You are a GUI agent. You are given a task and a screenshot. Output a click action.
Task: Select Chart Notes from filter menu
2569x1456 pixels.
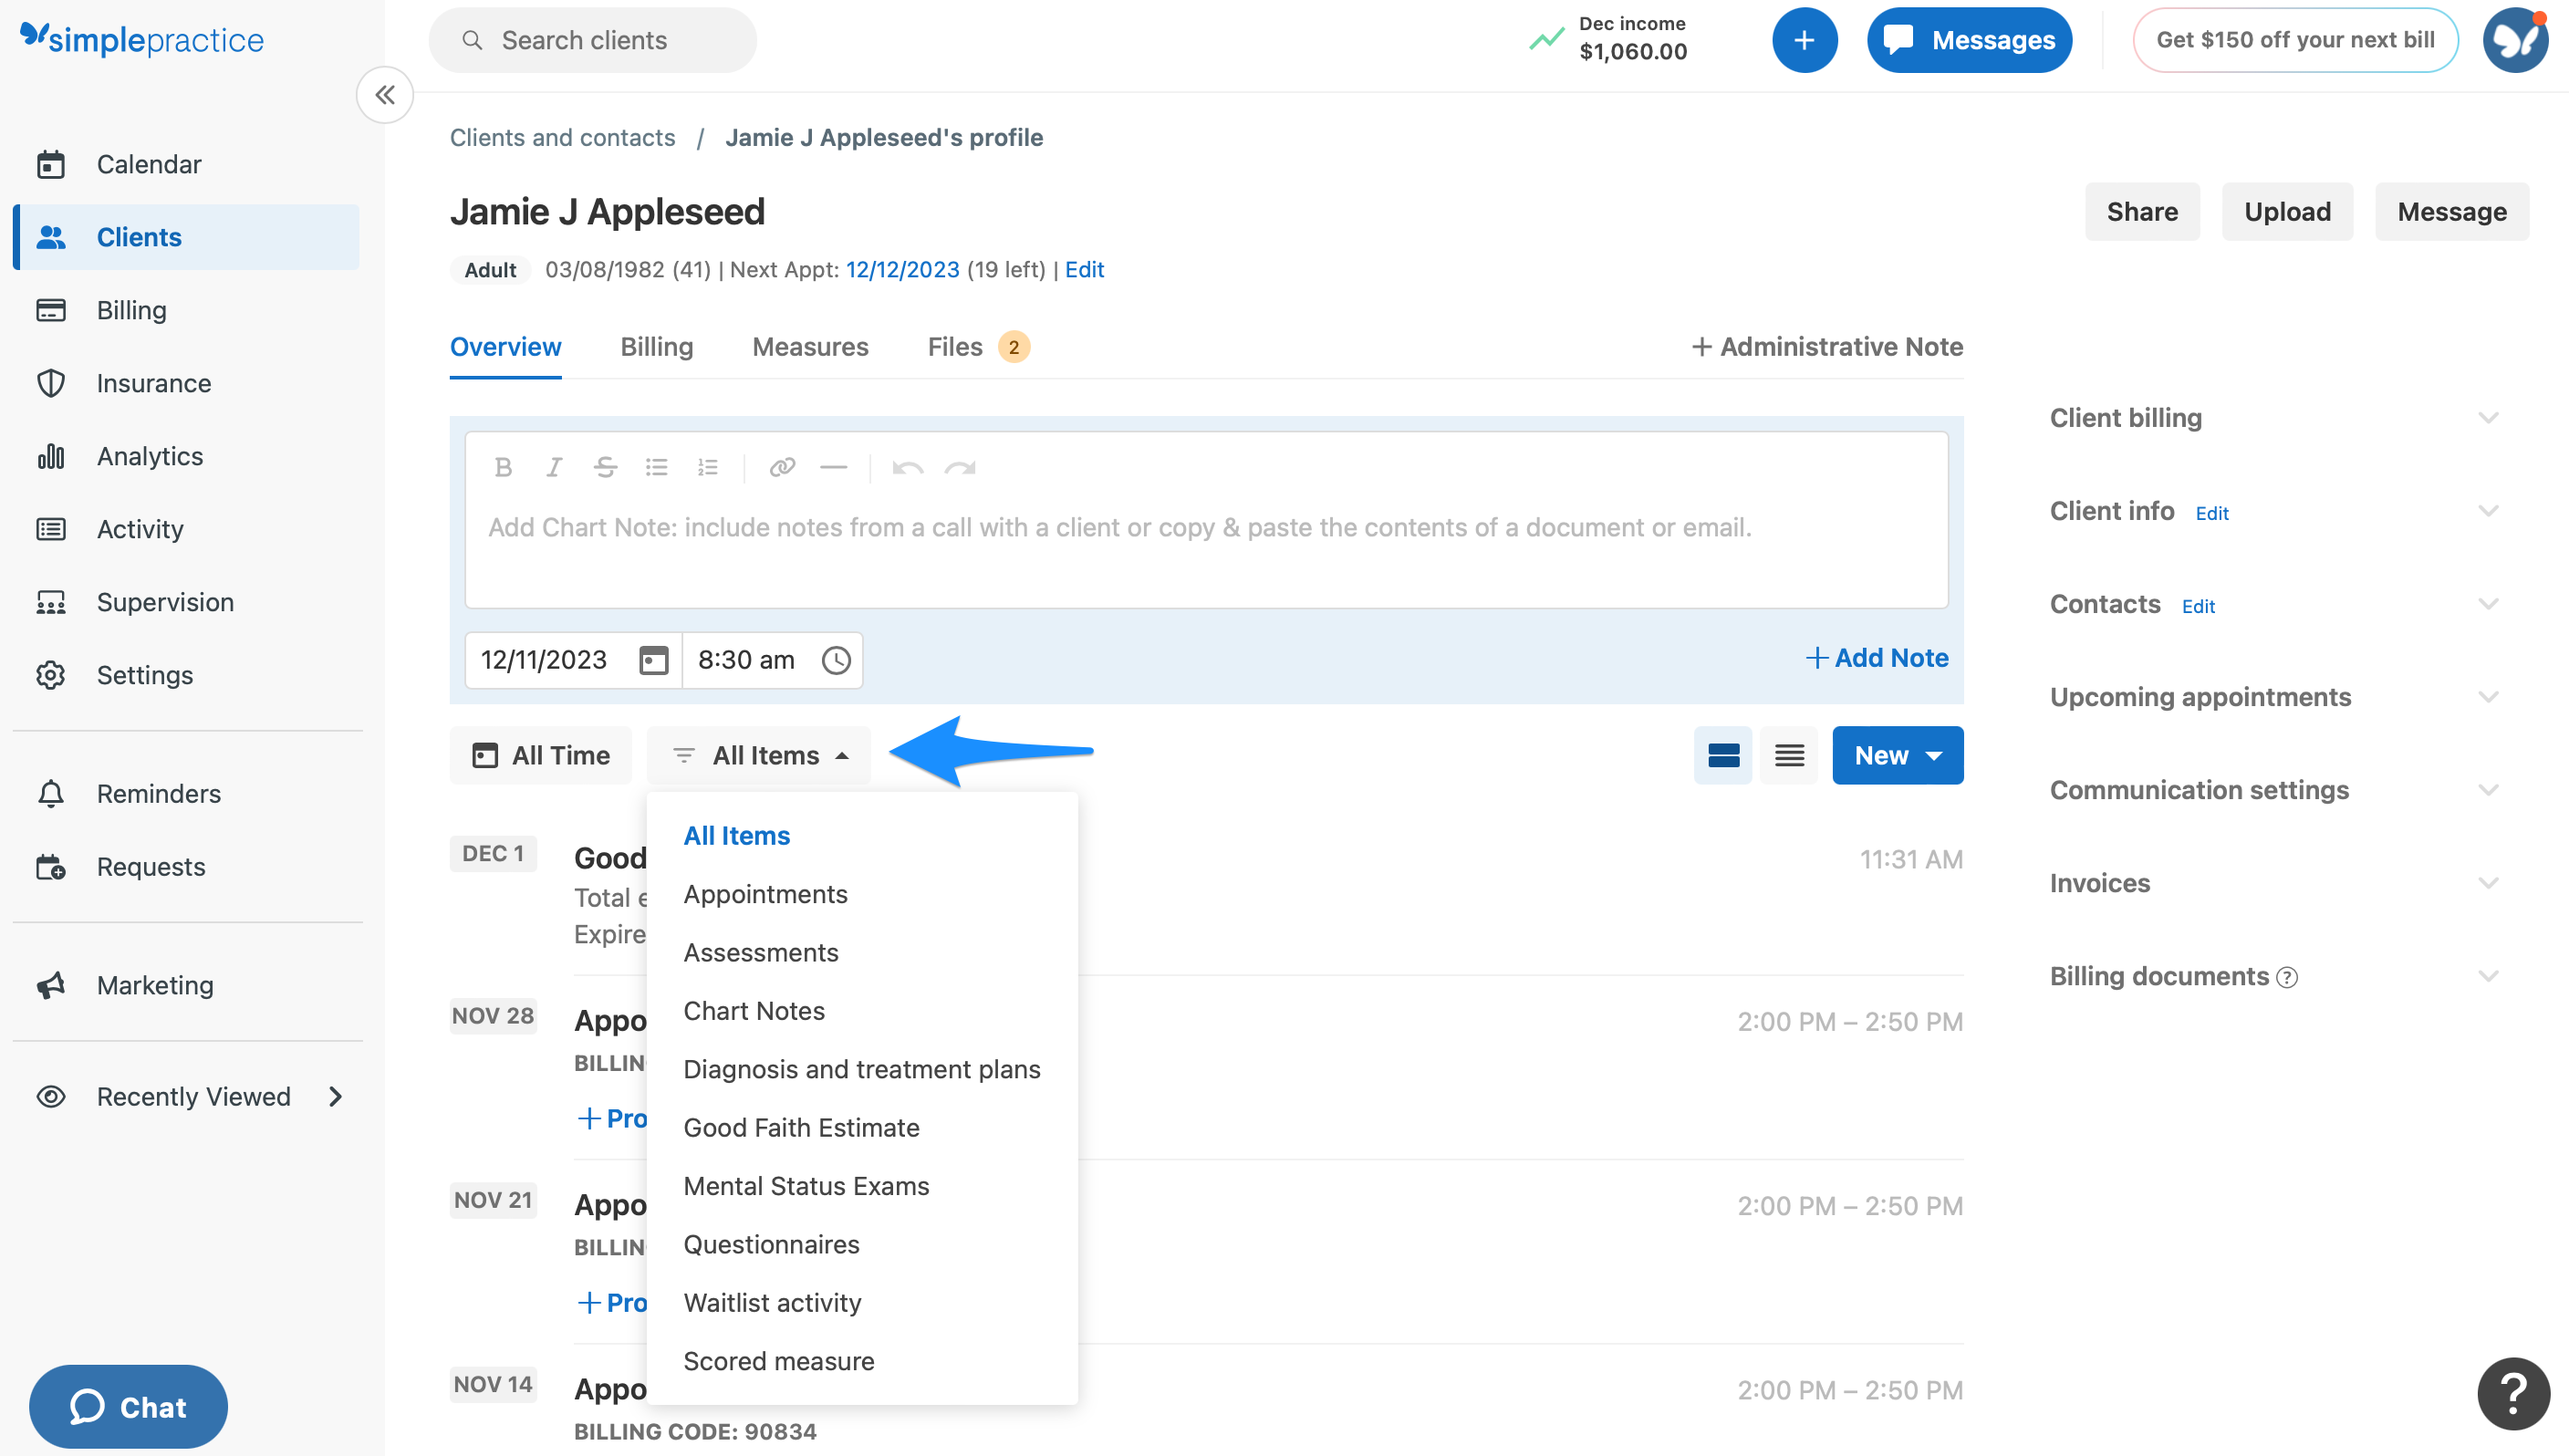pos(754,1011)
